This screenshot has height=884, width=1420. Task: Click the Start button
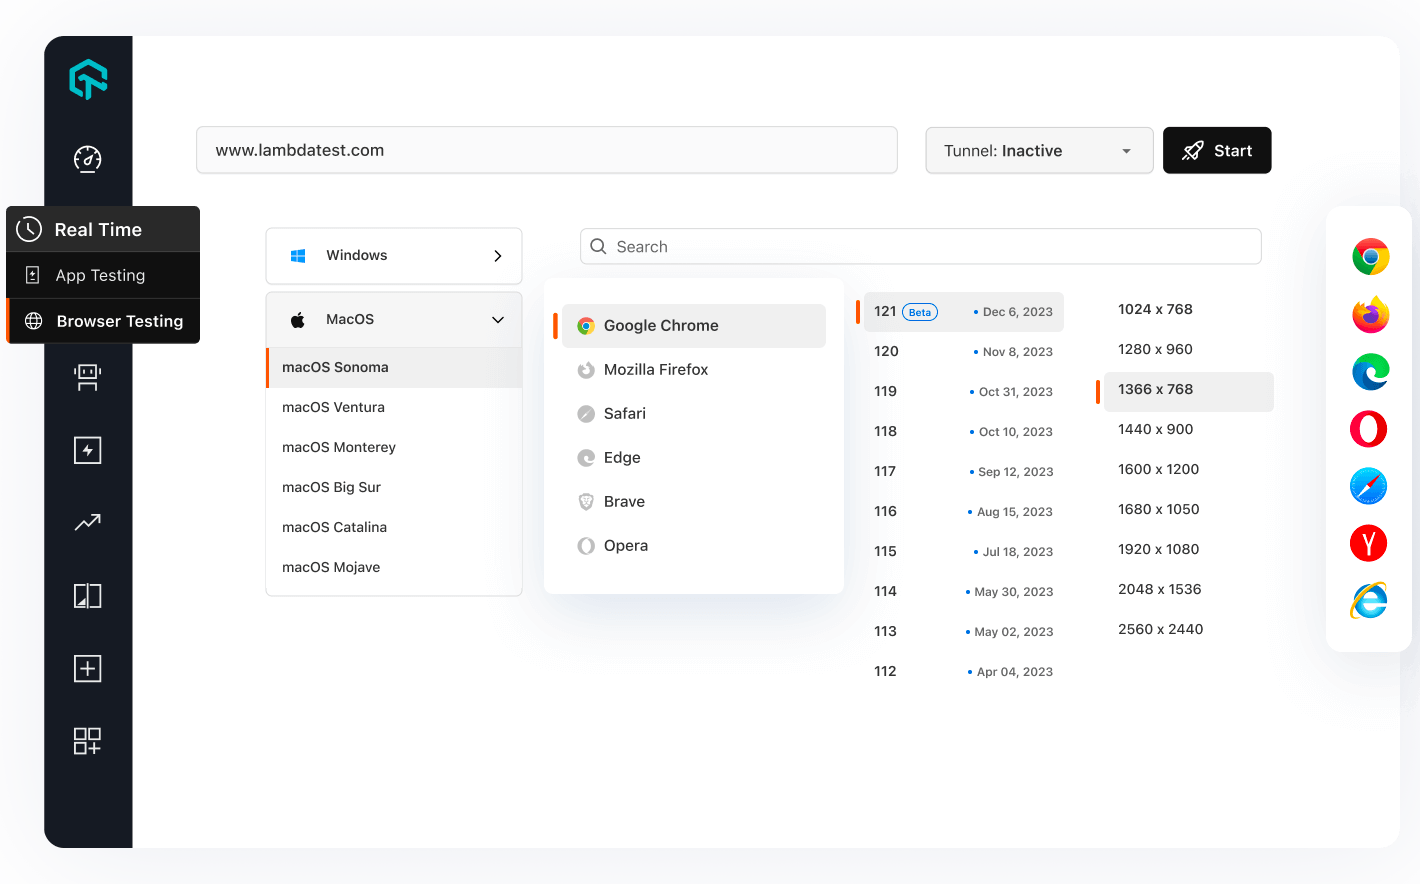[1217, 150]
